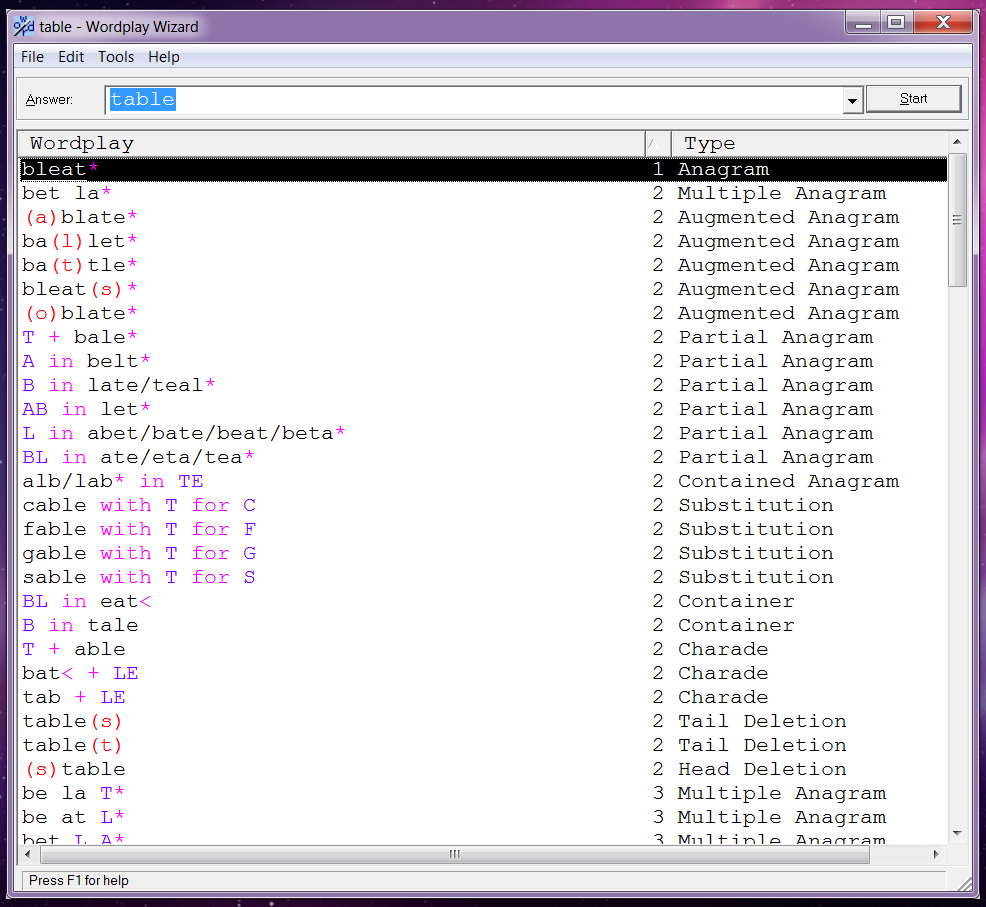
Task: Open the Help menu
Action: [x=164, y=57]
